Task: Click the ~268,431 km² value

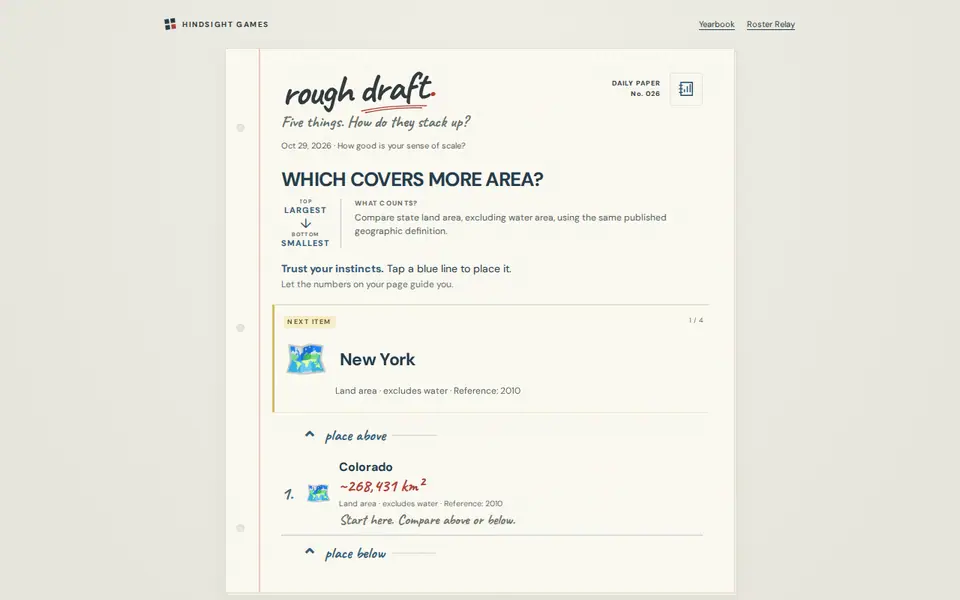Action: click(383, 486)
